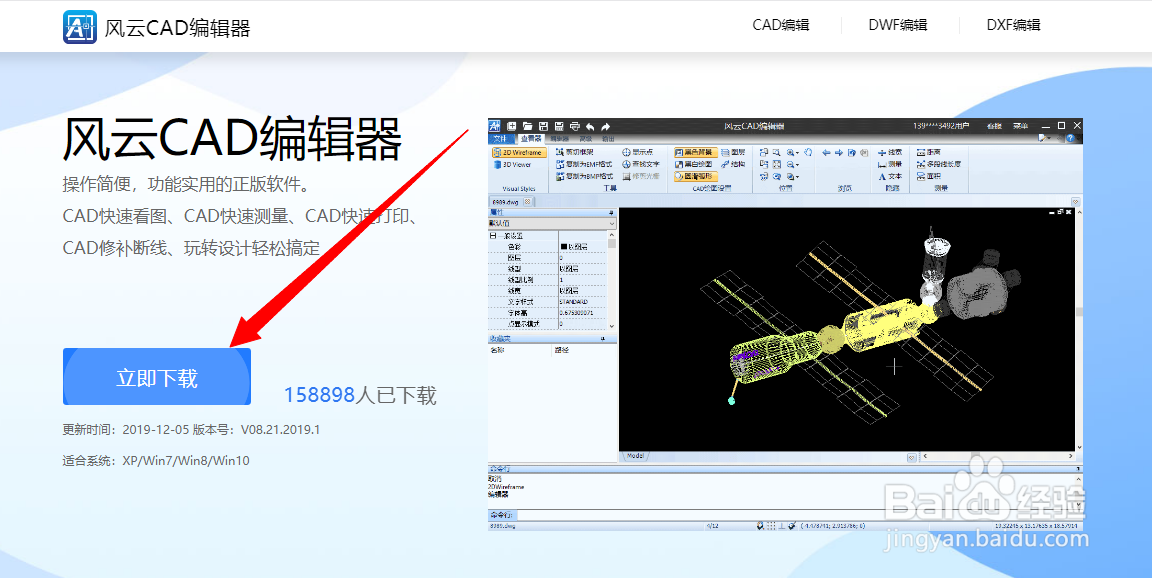Toggle the 圆滑弧形 option
This screenshot has height=578, width=1152.
tap(696, 176)
